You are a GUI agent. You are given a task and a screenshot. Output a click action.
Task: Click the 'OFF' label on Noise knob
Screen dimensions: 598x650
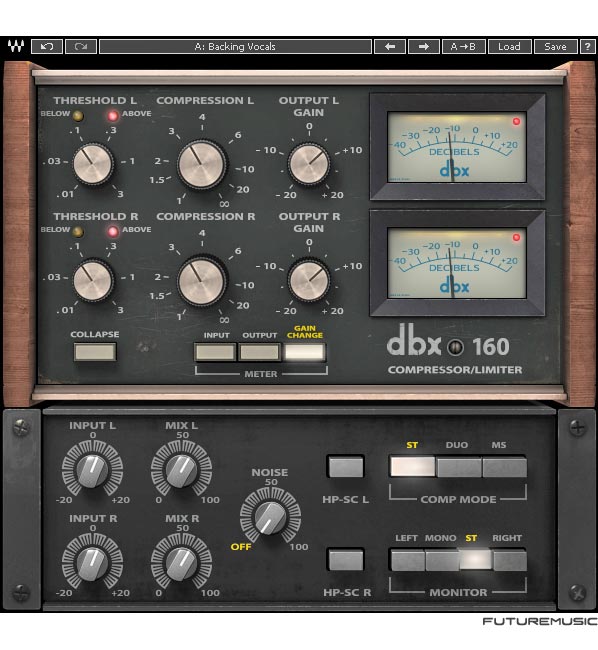point(241,547)
